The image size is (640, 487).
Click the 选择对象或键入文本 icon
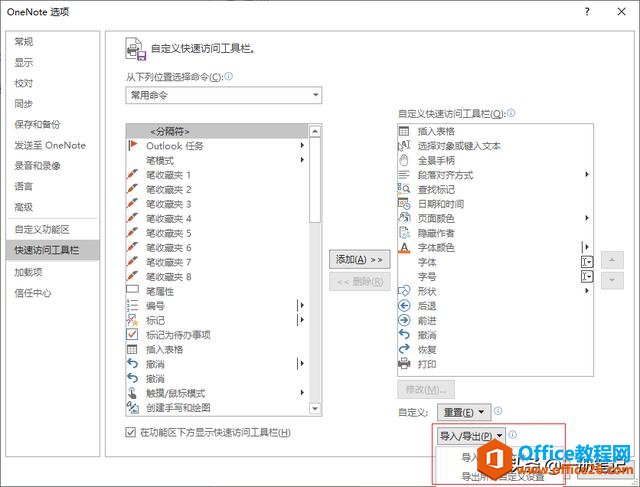(404, 146)
